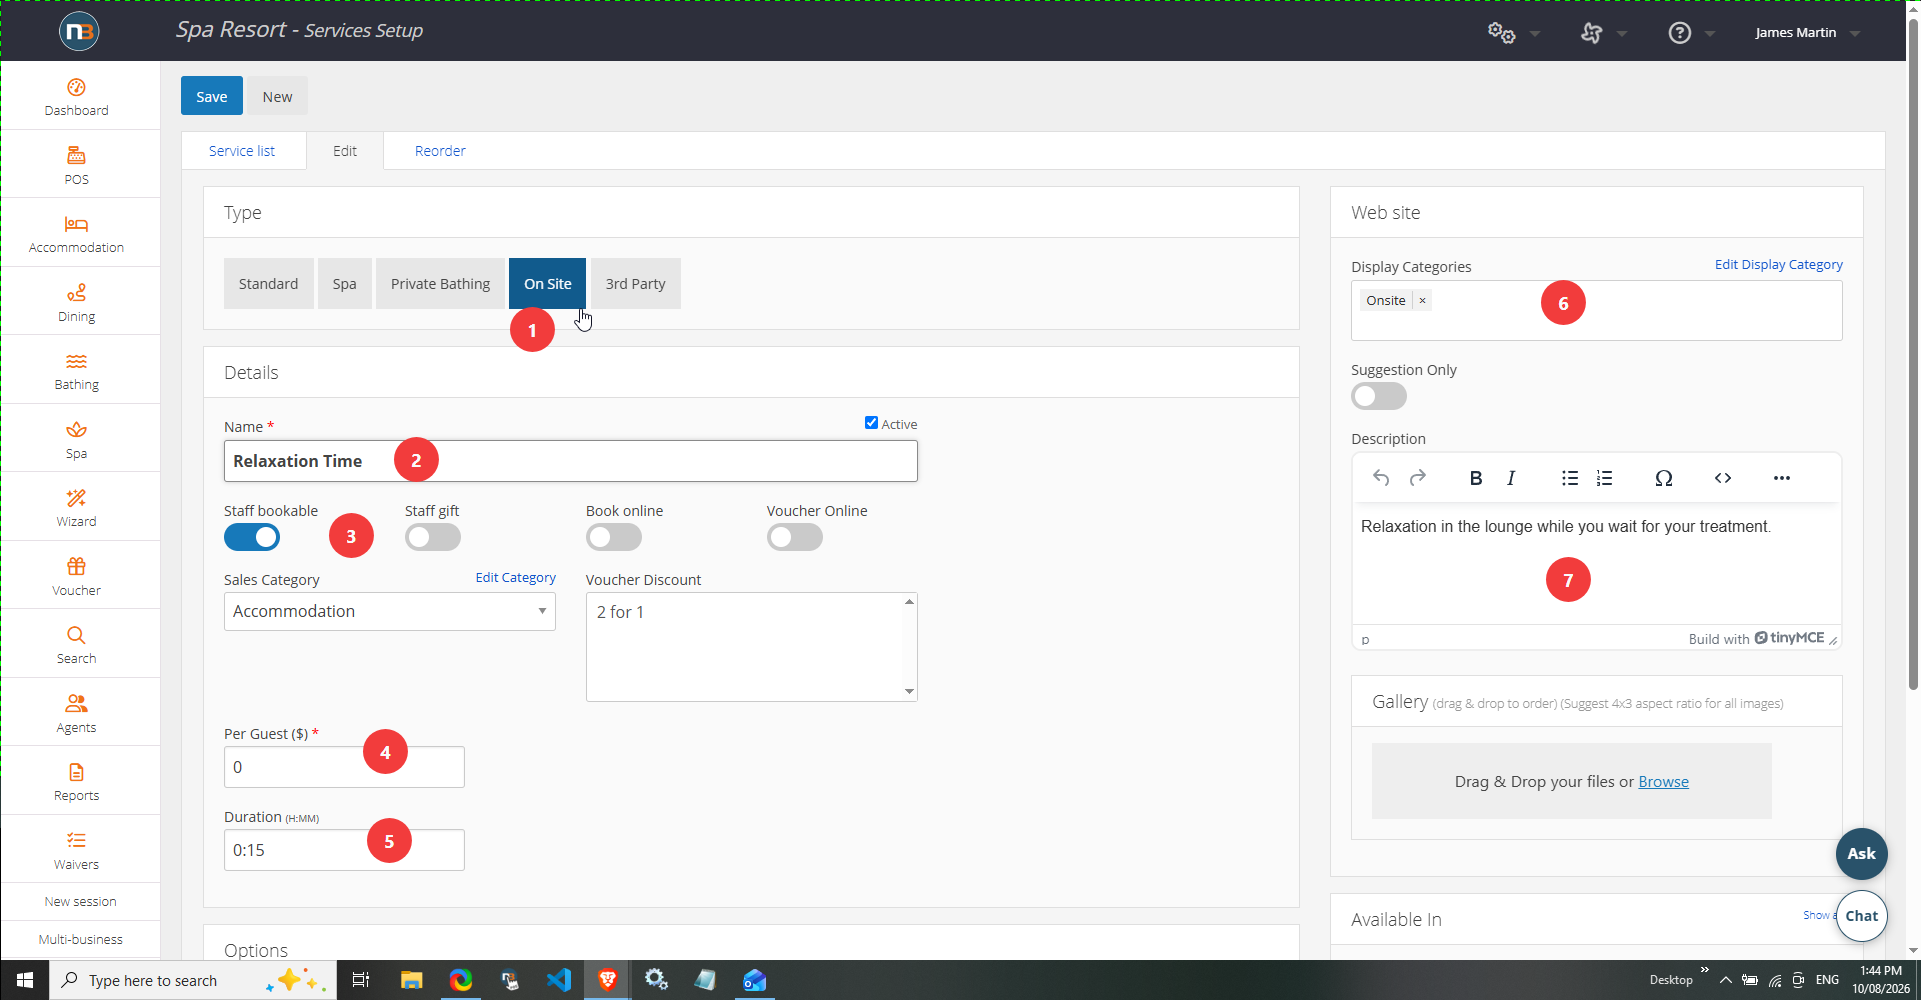Open Visual Studio Code from taskbar
The image size is (1921, 1000).
tap(559, 980)
